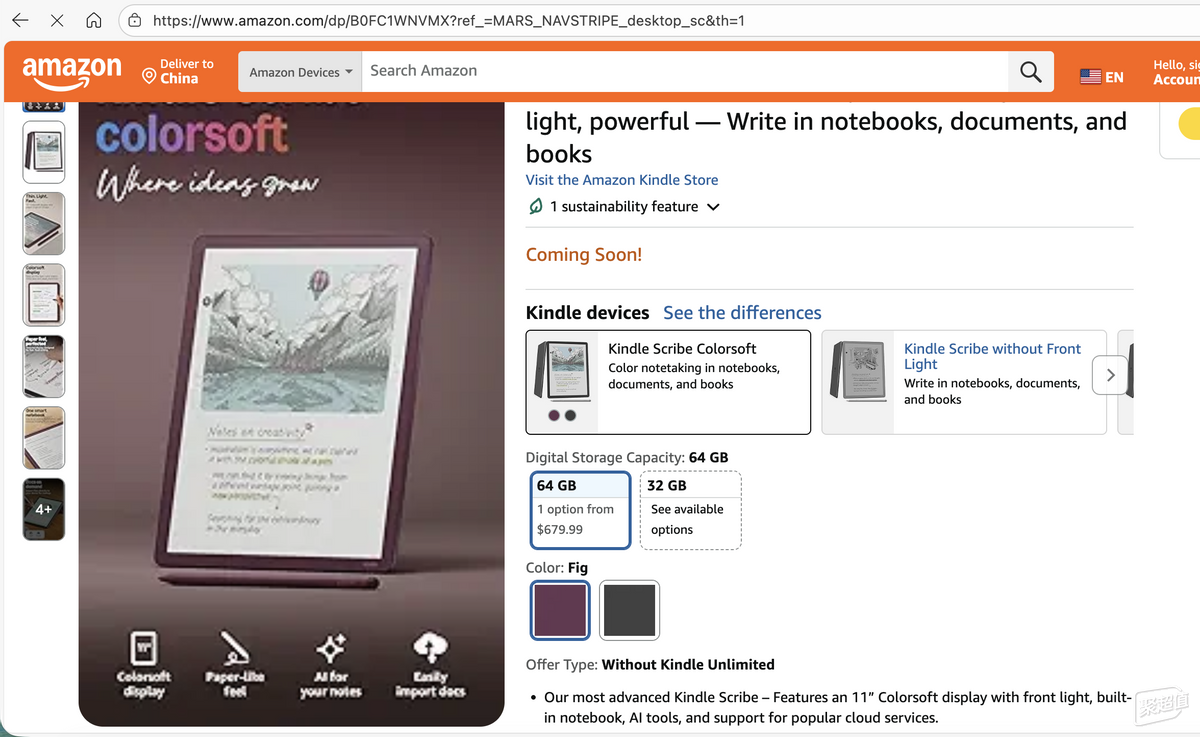Open deliver-to location pin
This screenshot has width=1200, height=737.
click(x=149, y=76)
